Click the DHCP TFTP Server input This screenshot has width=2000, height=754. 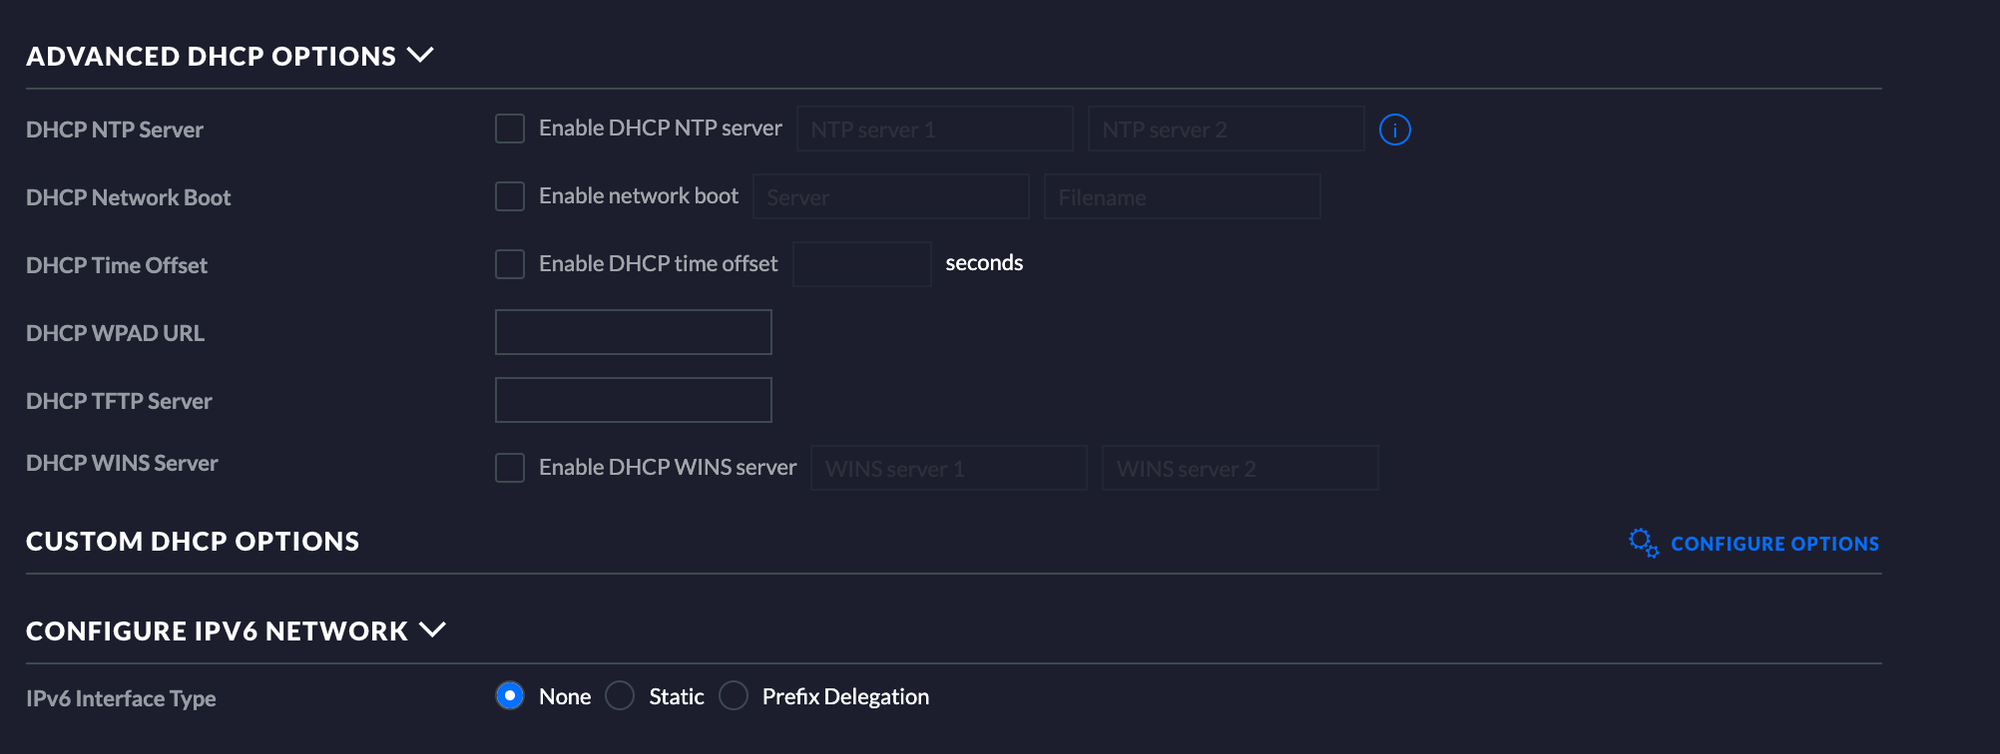(x=633, y=400)
